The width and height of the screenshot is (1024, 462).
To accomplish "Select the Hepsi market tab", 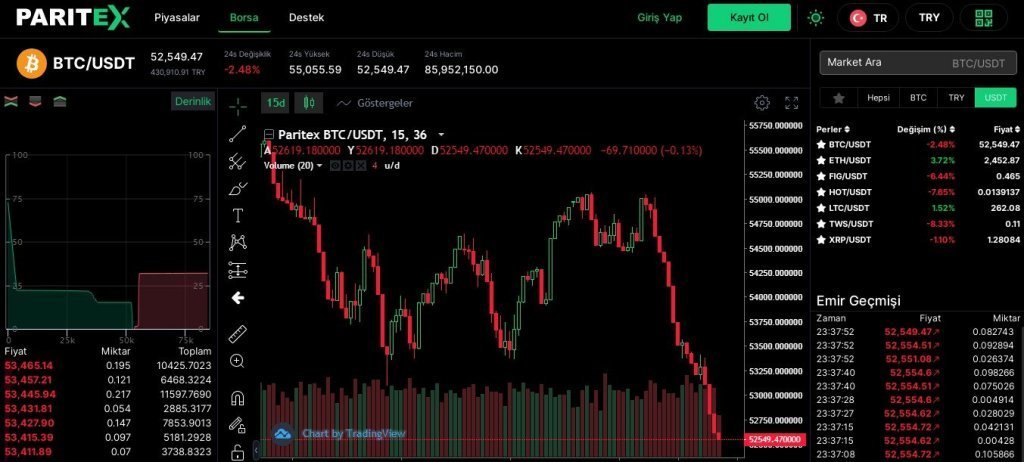I will click(878, 98).
